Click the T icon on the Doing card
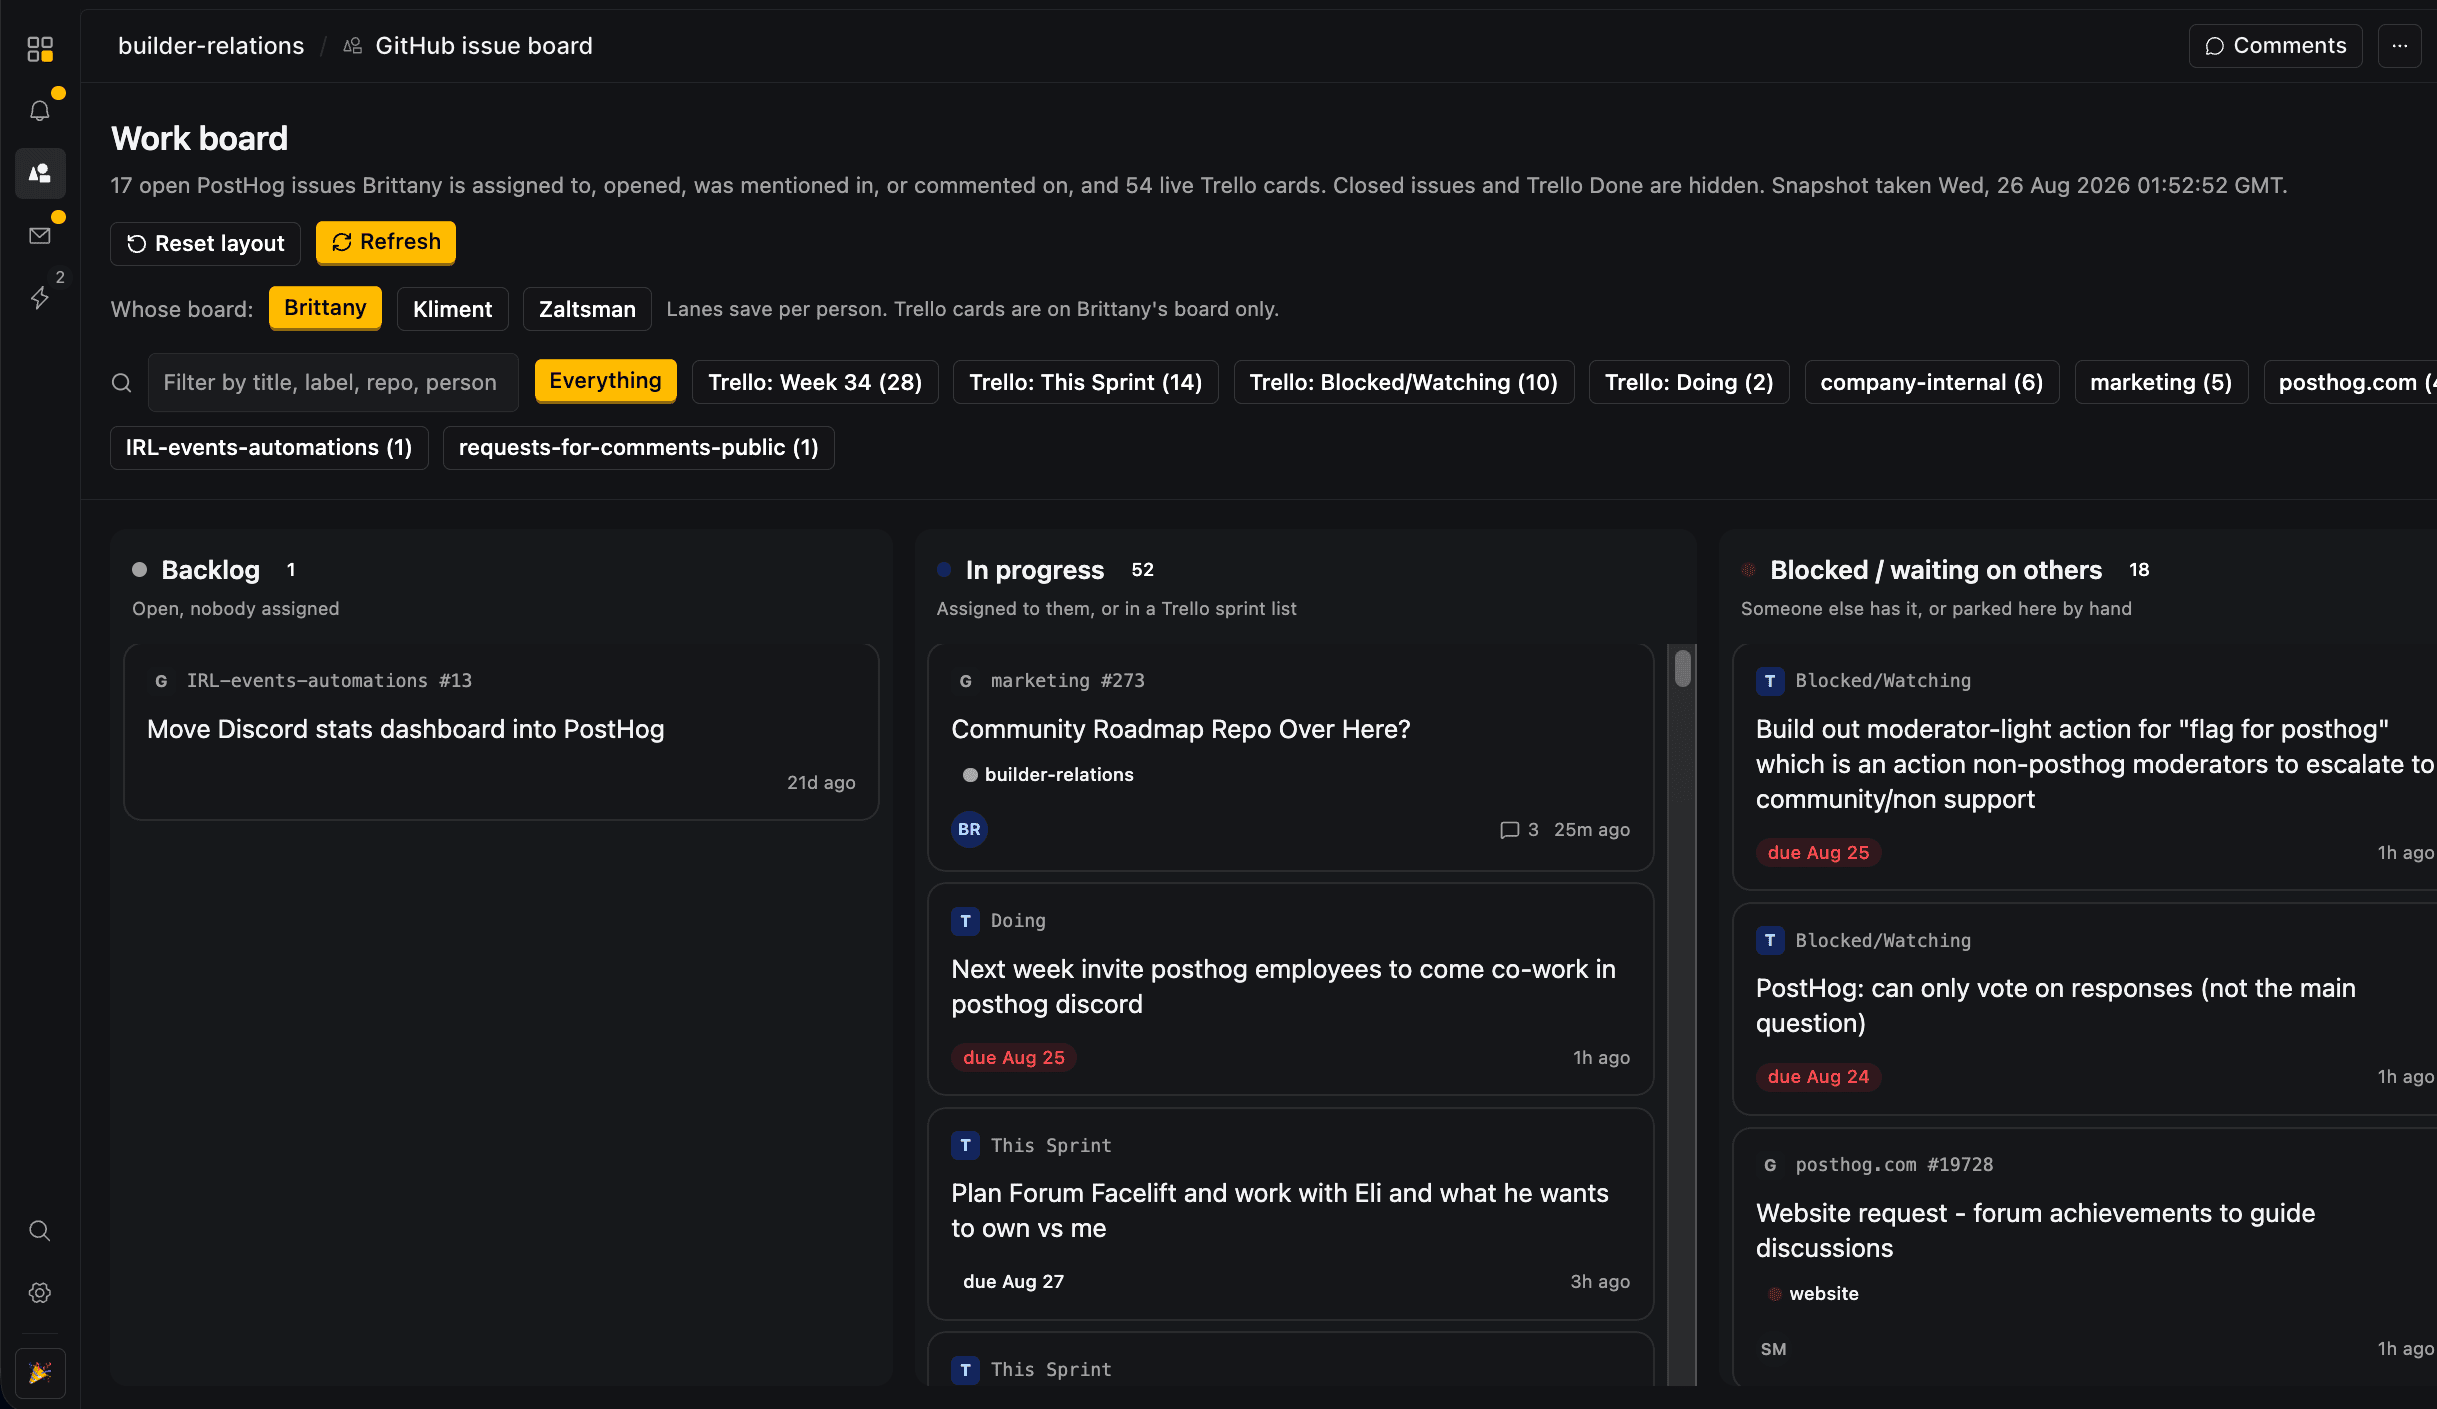This screenshot has height=1409, width=2437. pos(965,921)
